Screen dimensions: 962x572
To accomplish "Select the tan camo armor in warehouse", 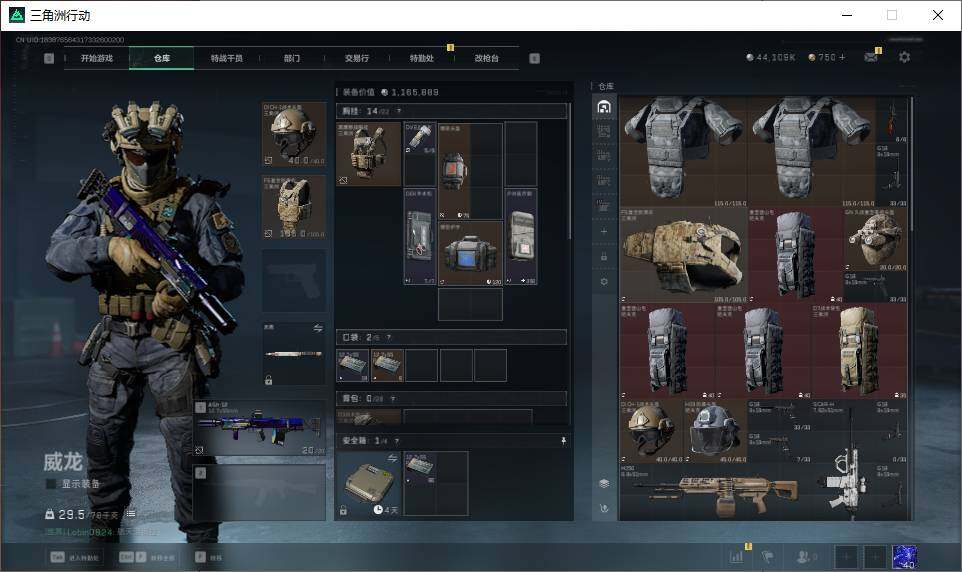I will (x=683, y=255).
